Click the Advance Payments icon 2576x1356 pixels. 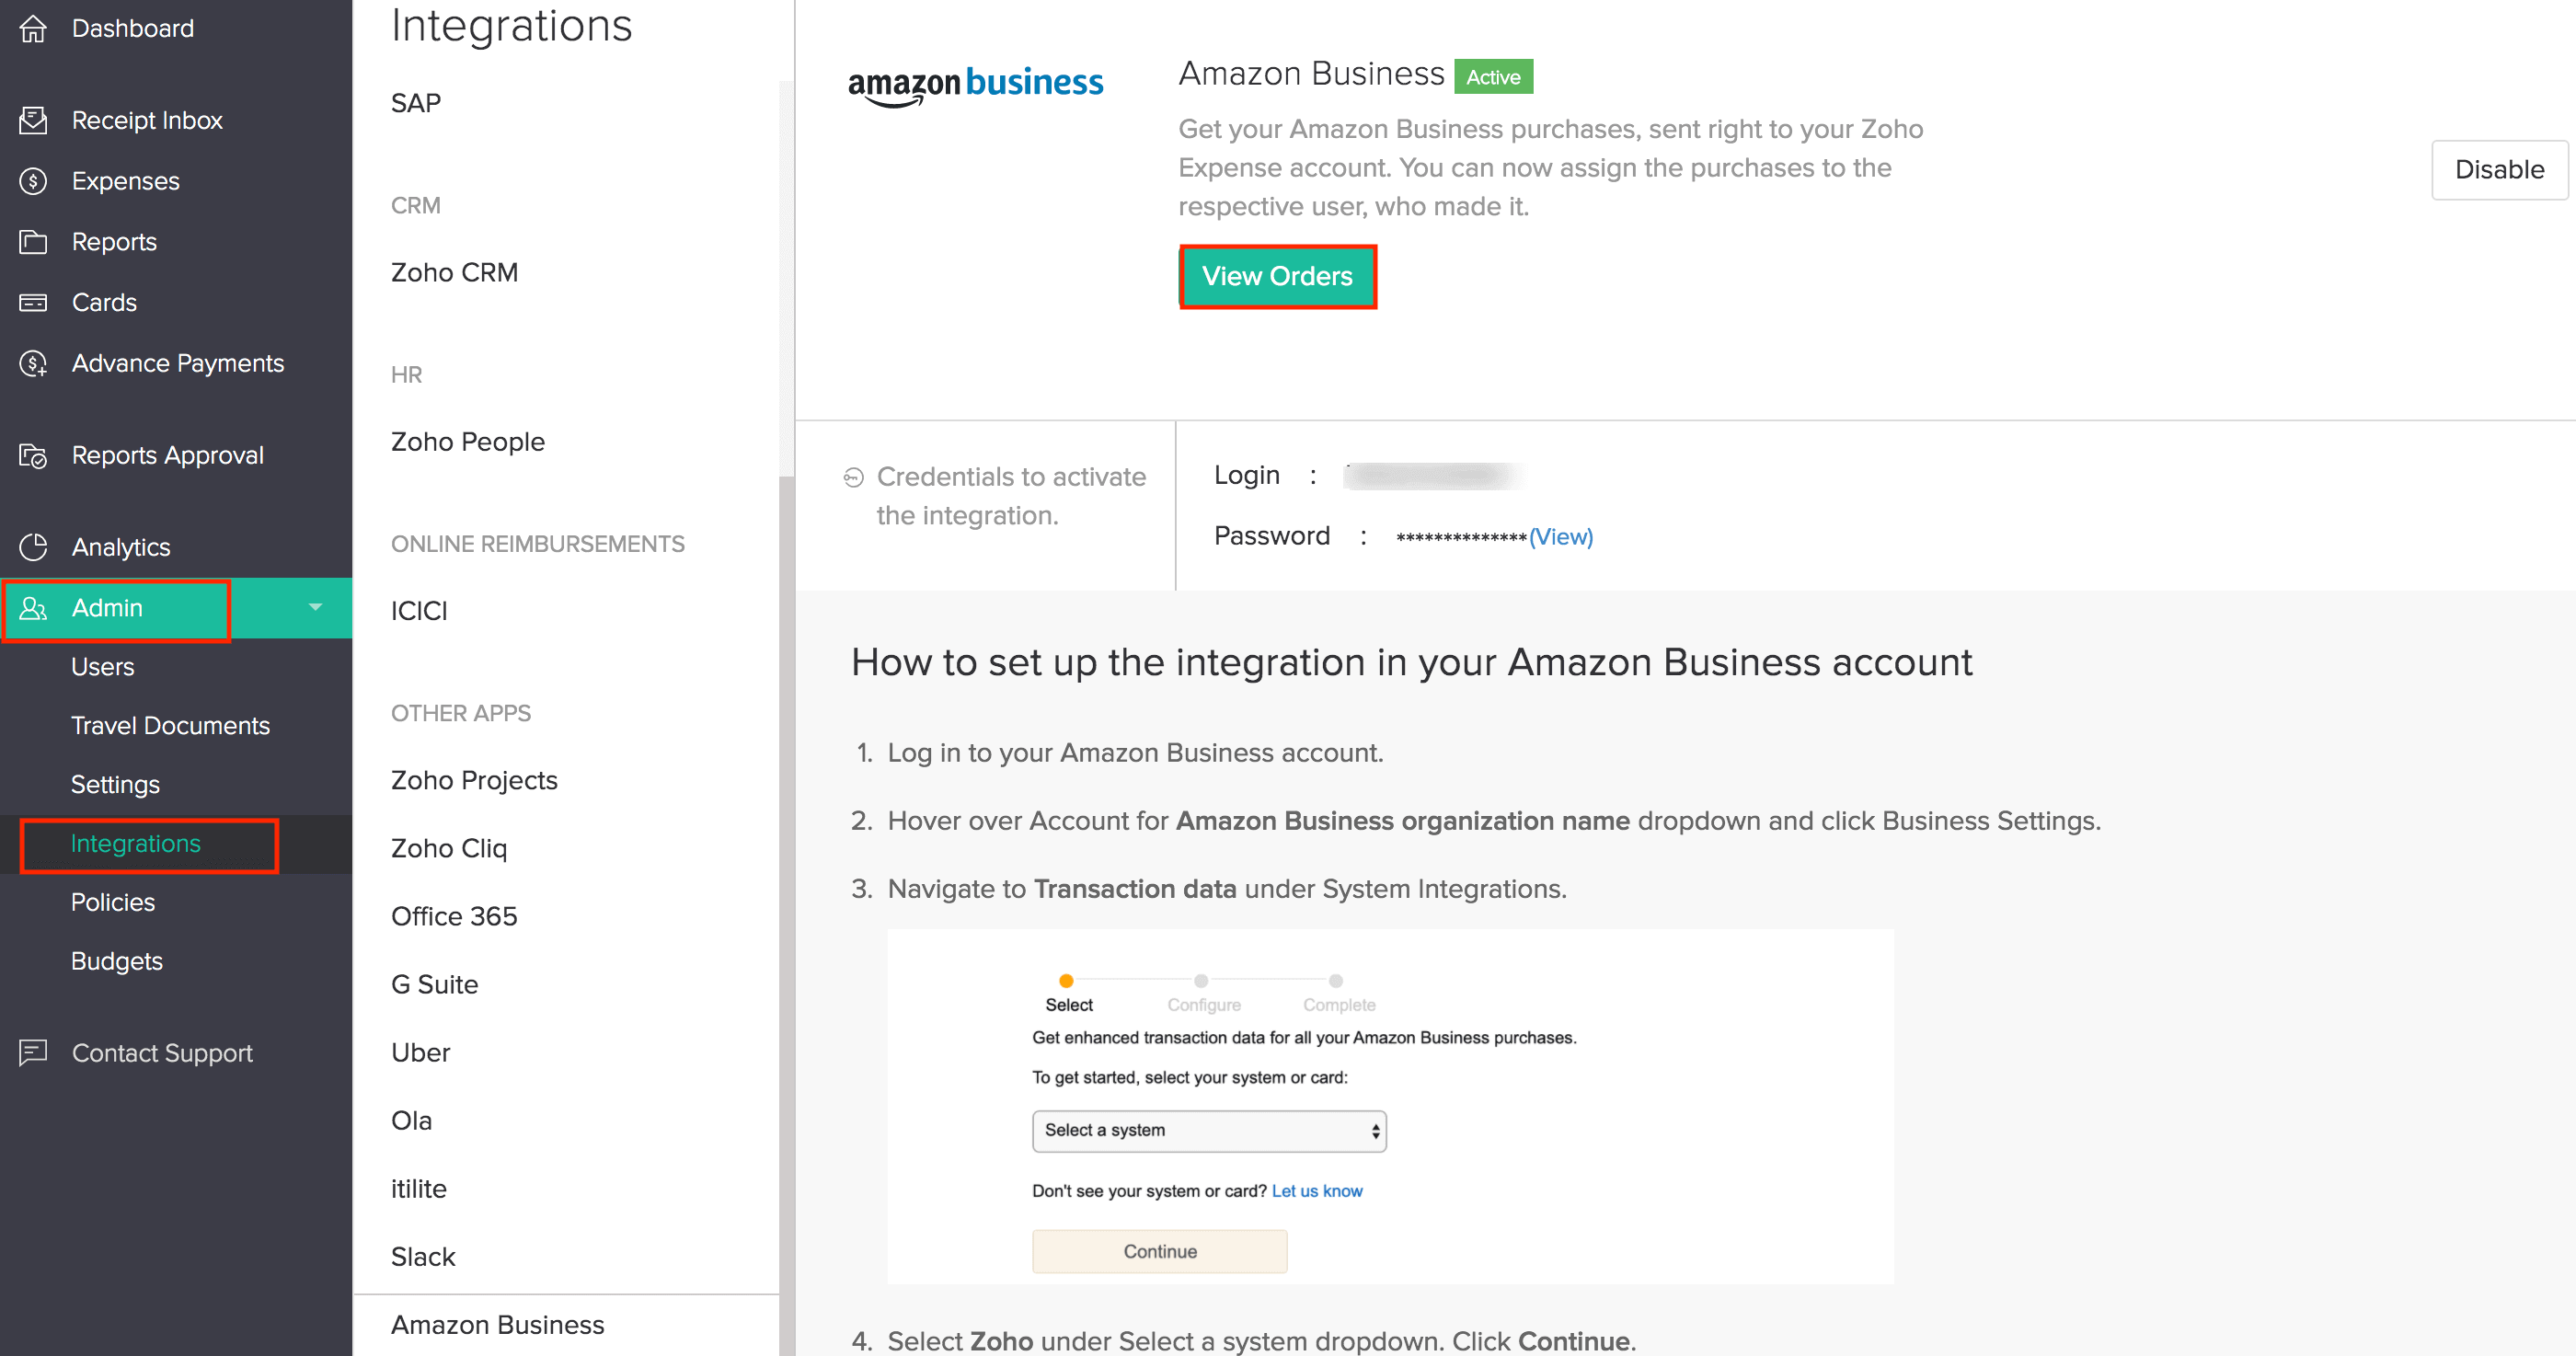point(33,363)
